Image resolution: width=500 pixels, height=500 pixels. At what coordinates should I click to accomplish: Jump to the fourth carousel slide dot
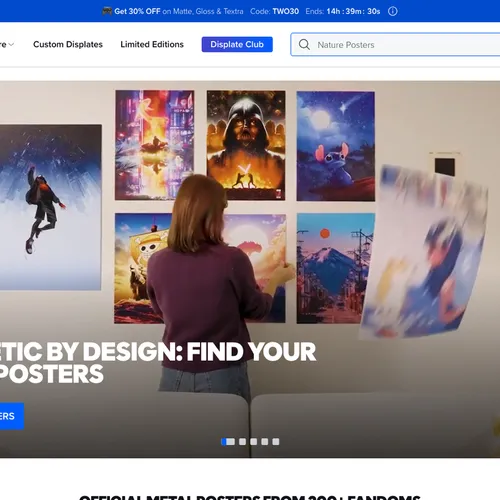[x=265, y=442]
